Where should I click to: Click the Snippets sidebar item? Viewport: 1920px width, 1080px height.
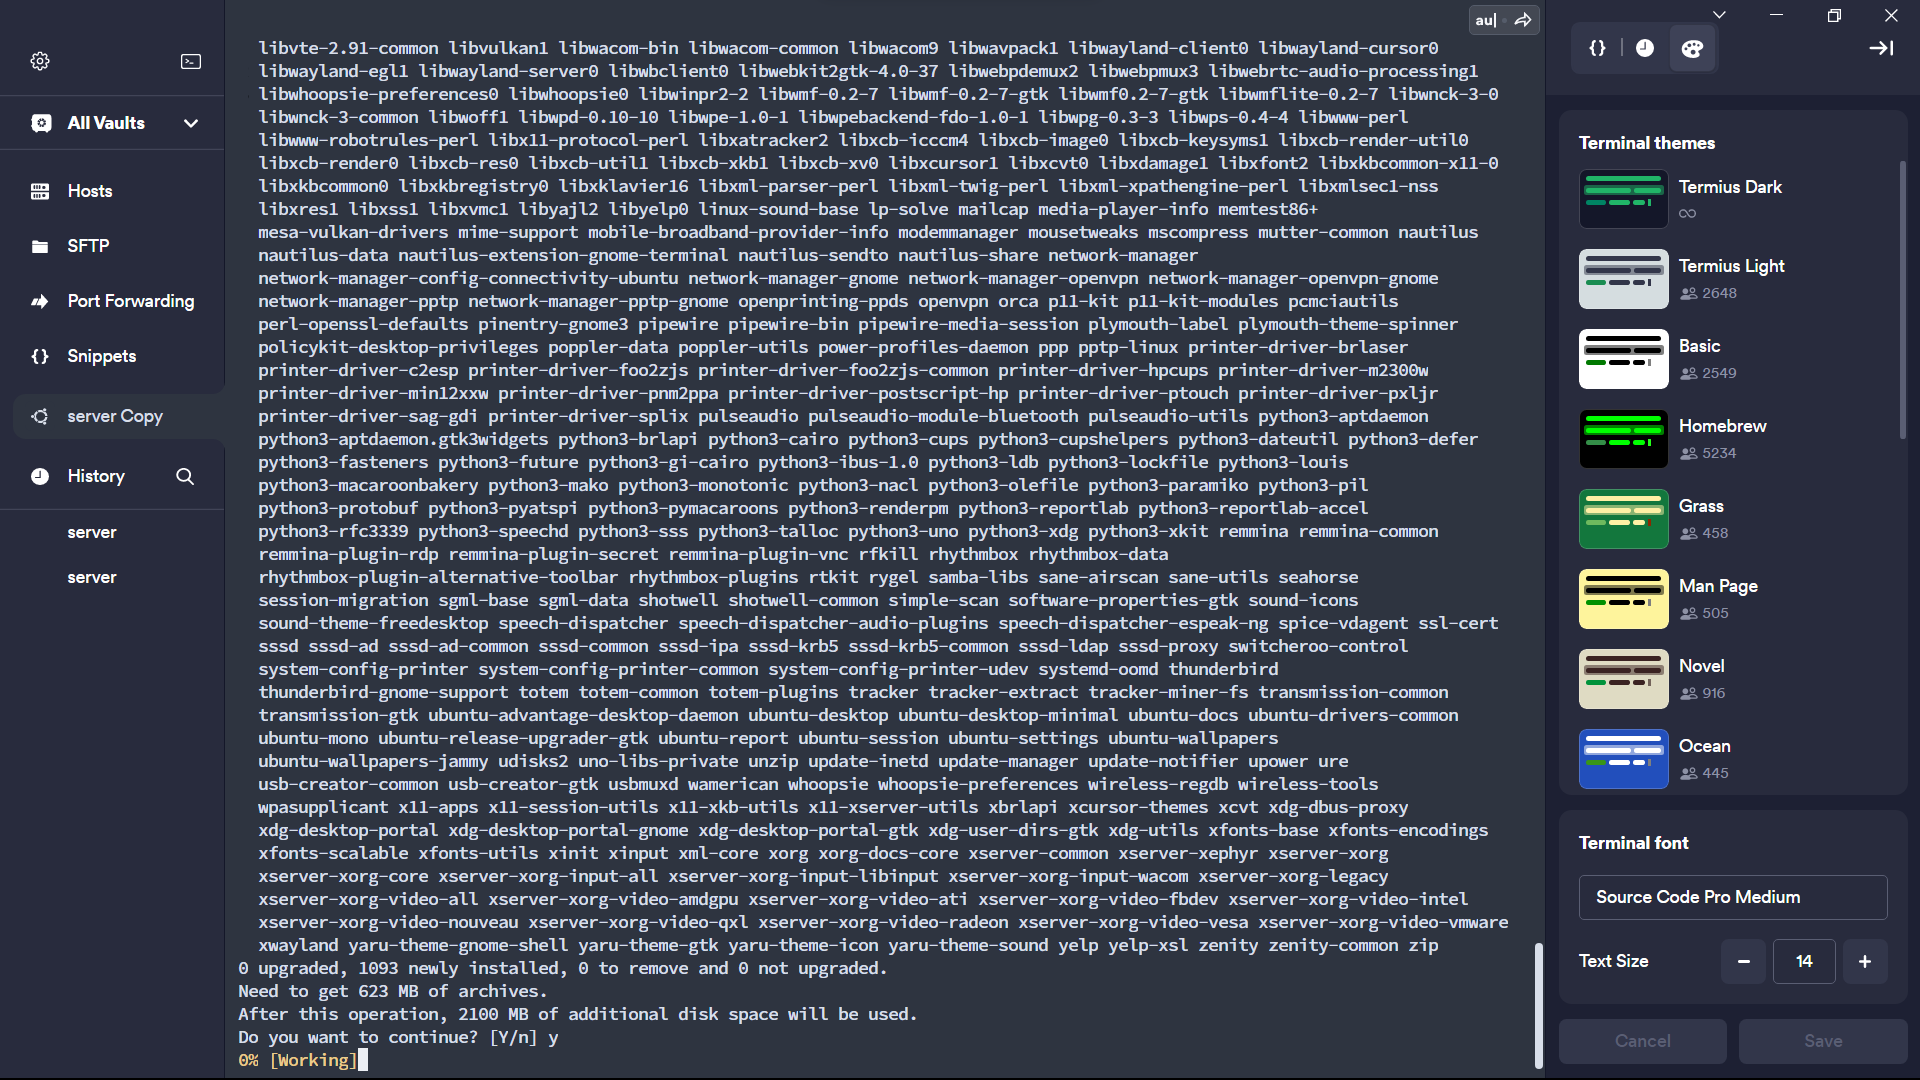[x=102, y=355]
